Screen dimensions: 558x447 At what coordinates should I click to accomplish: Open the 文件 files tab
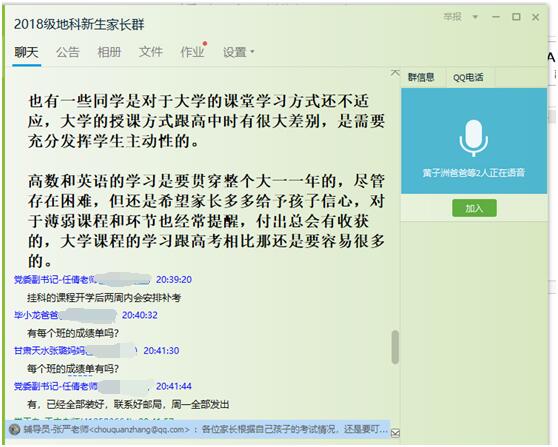(x=151, y=52)
